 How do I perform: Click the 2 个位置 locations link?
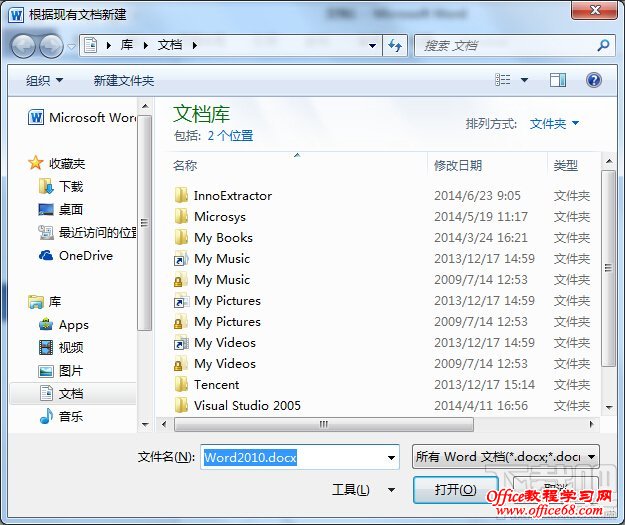click(230, 136)
